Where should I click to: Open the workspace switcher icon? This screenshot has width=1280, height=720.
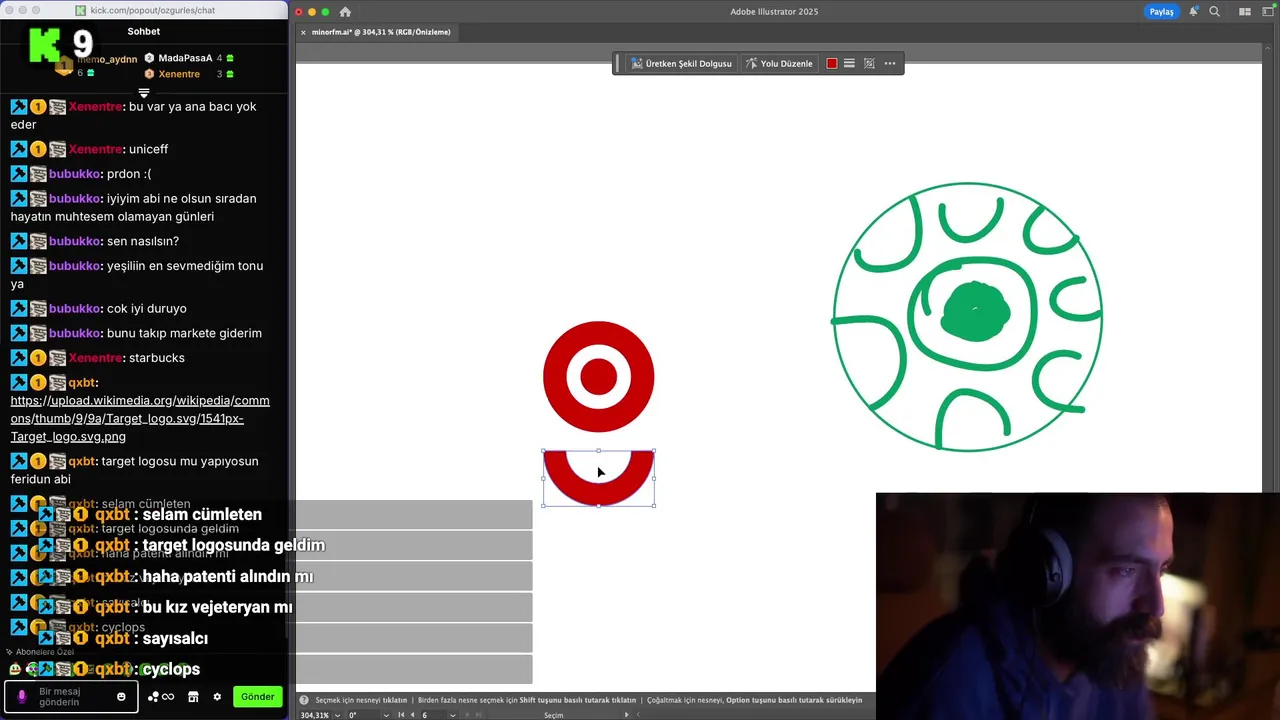point(1267,12)
